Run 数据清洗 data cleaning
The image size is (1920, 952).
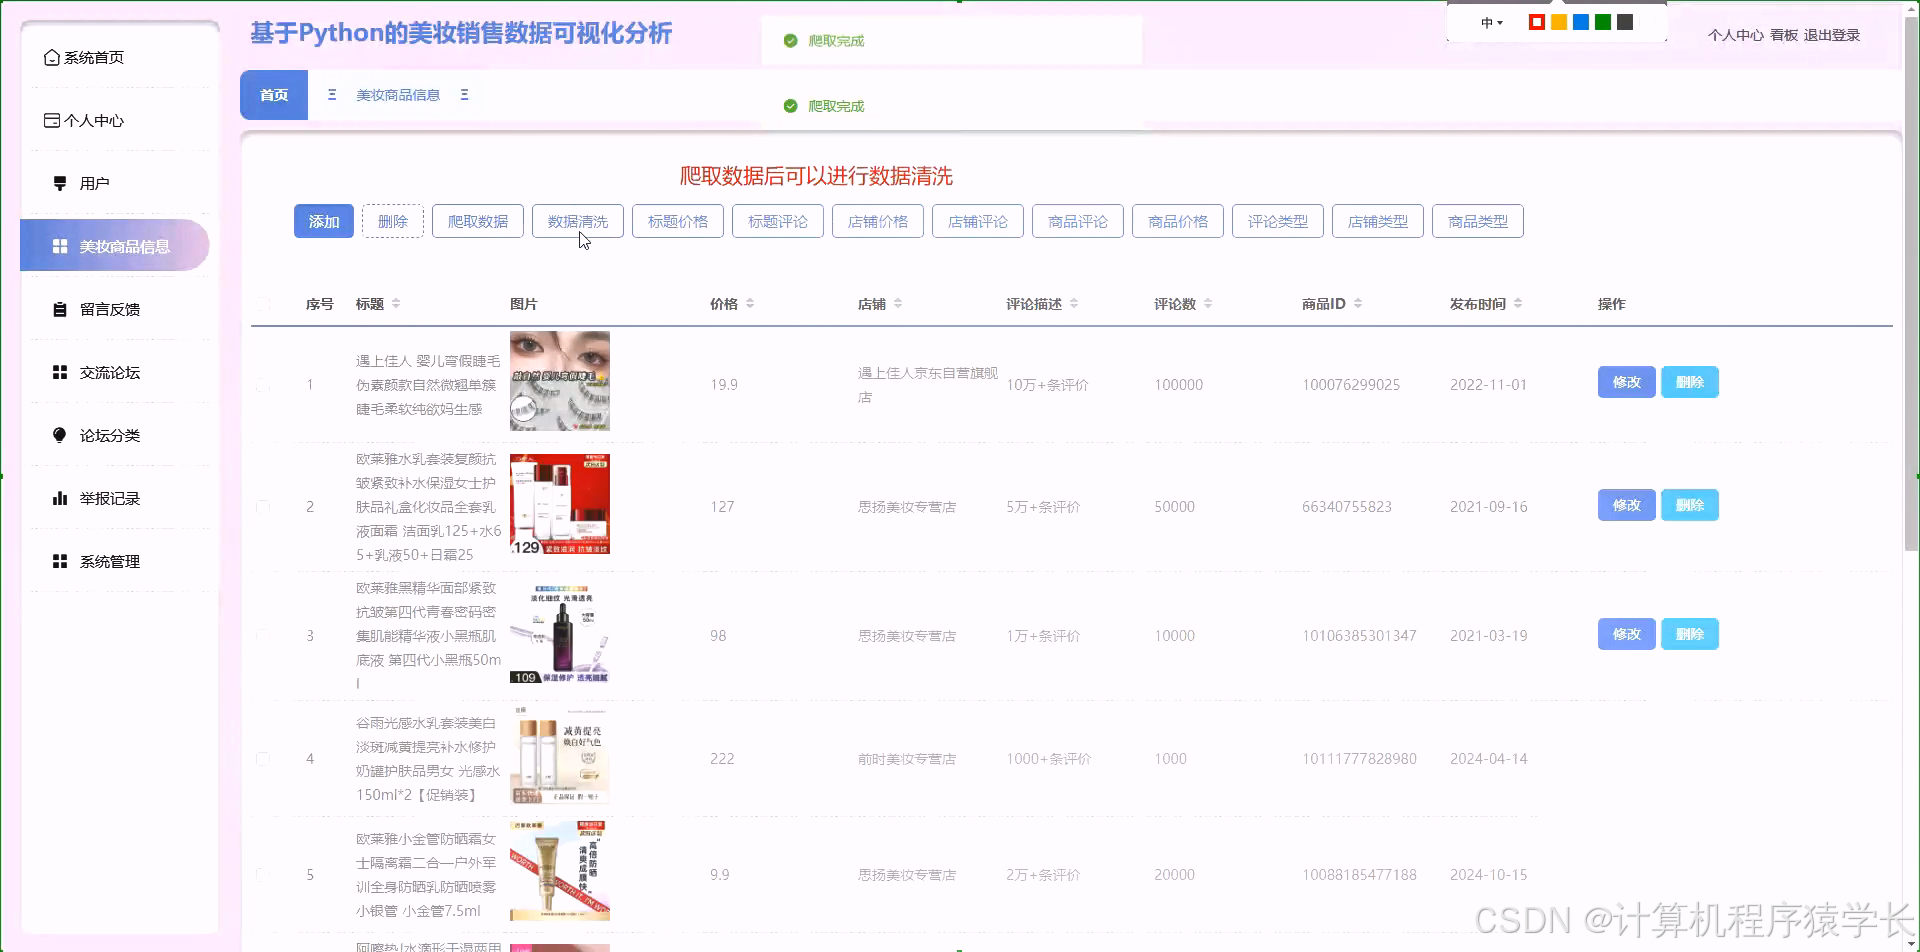[577, 221]
